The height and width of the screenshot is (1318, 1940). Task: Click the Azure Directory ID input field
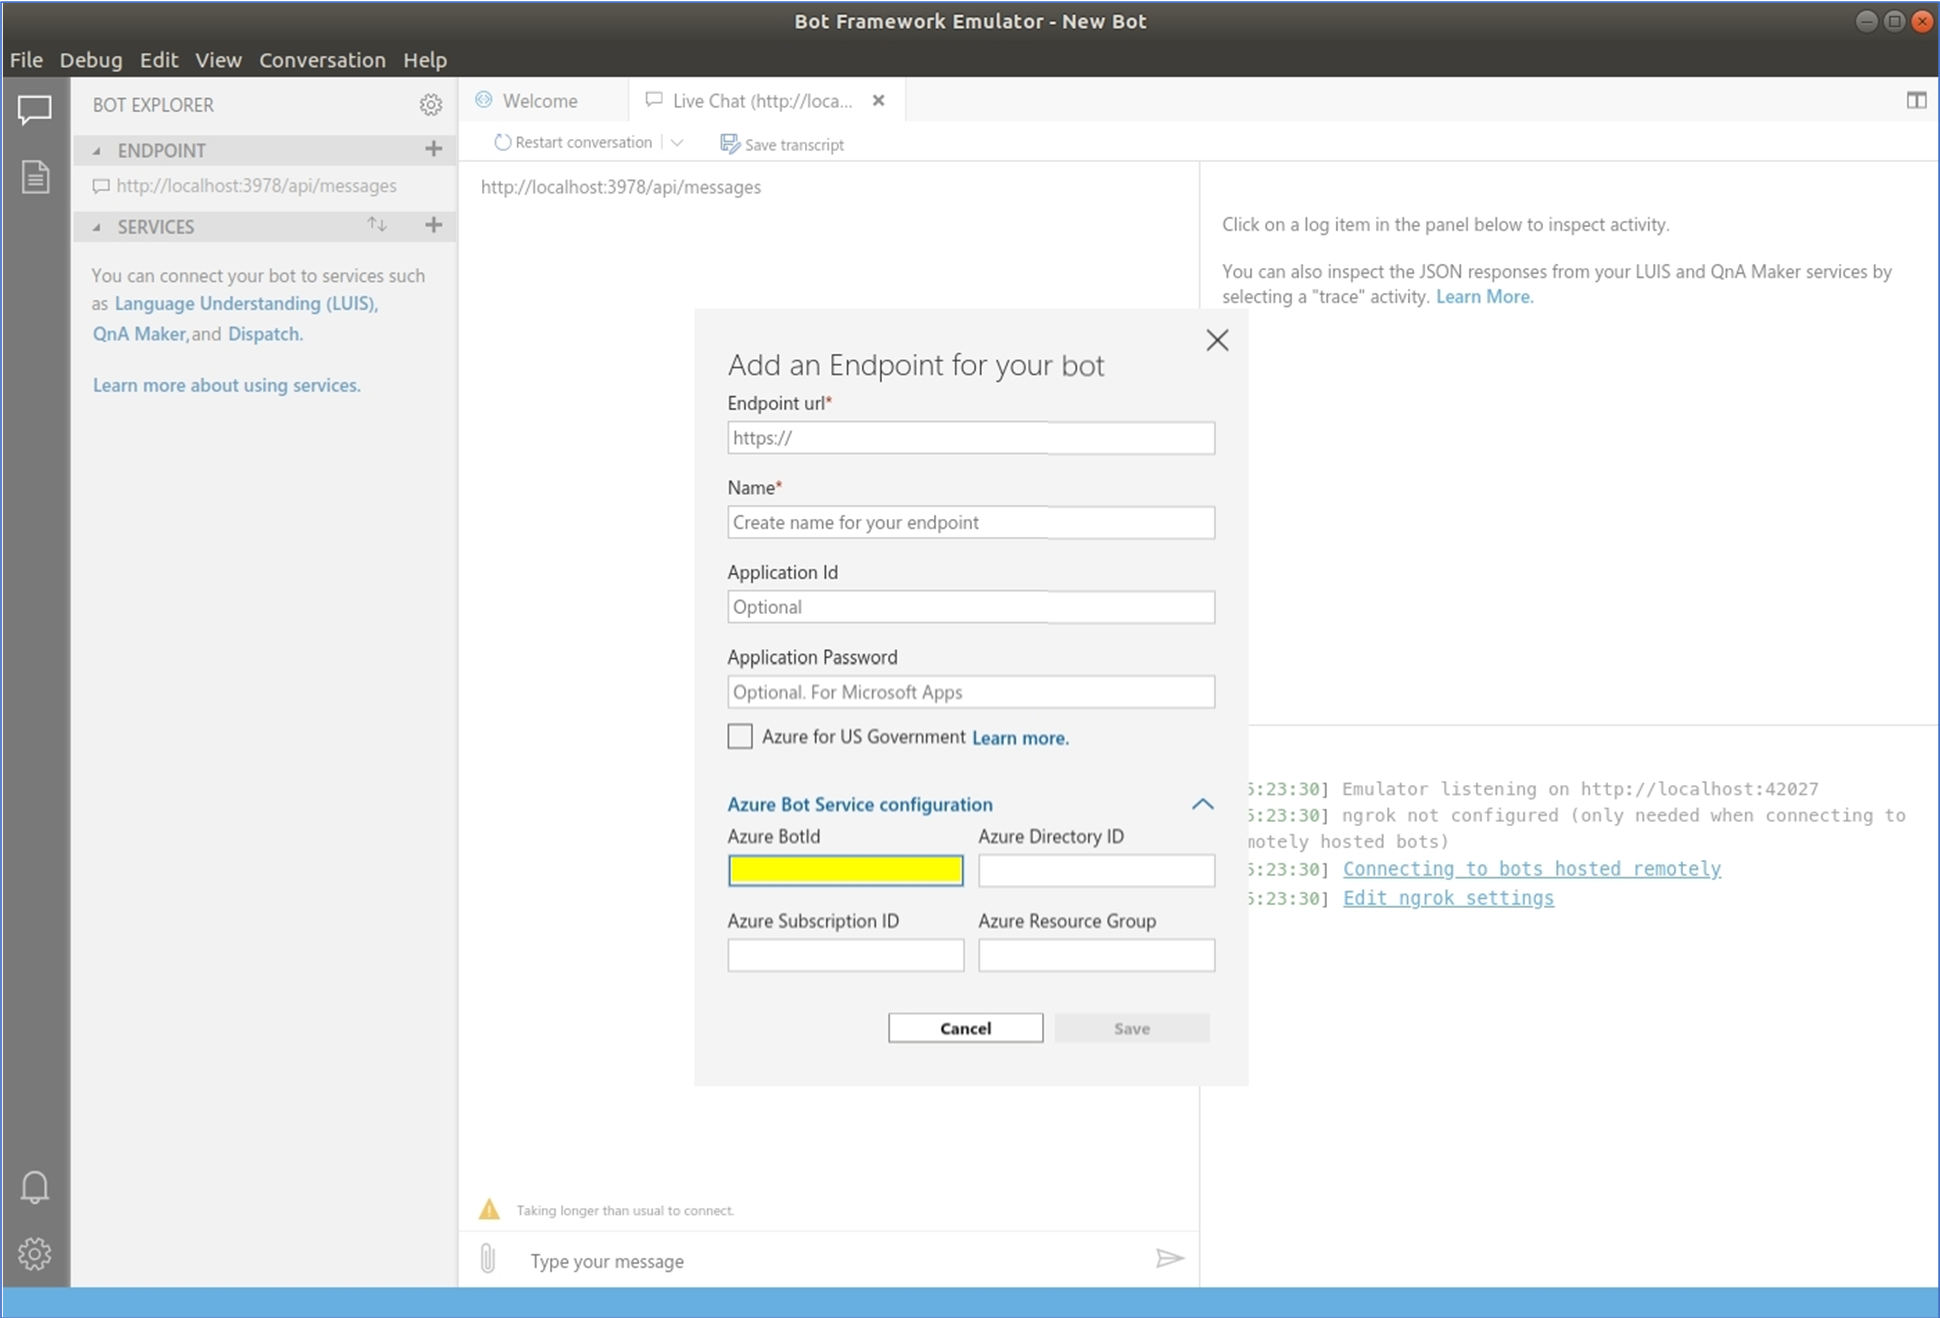point(1096,870)
